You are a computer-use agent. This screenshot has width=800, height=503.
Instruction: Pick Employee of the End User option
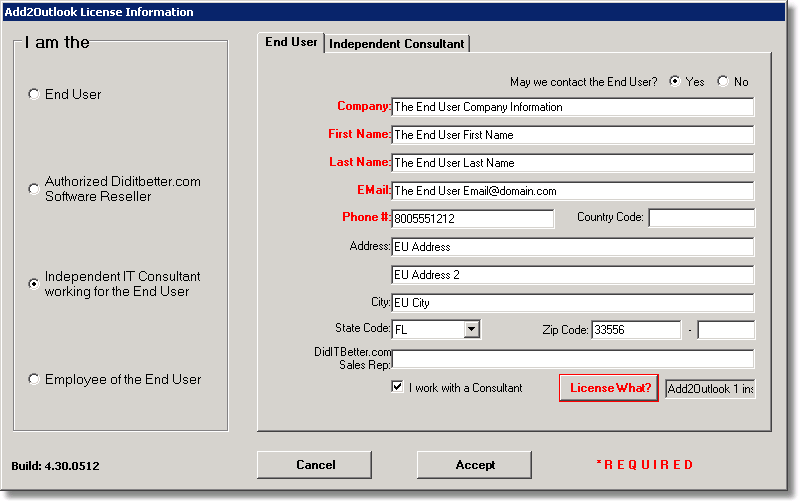click(x=34, y=379)
